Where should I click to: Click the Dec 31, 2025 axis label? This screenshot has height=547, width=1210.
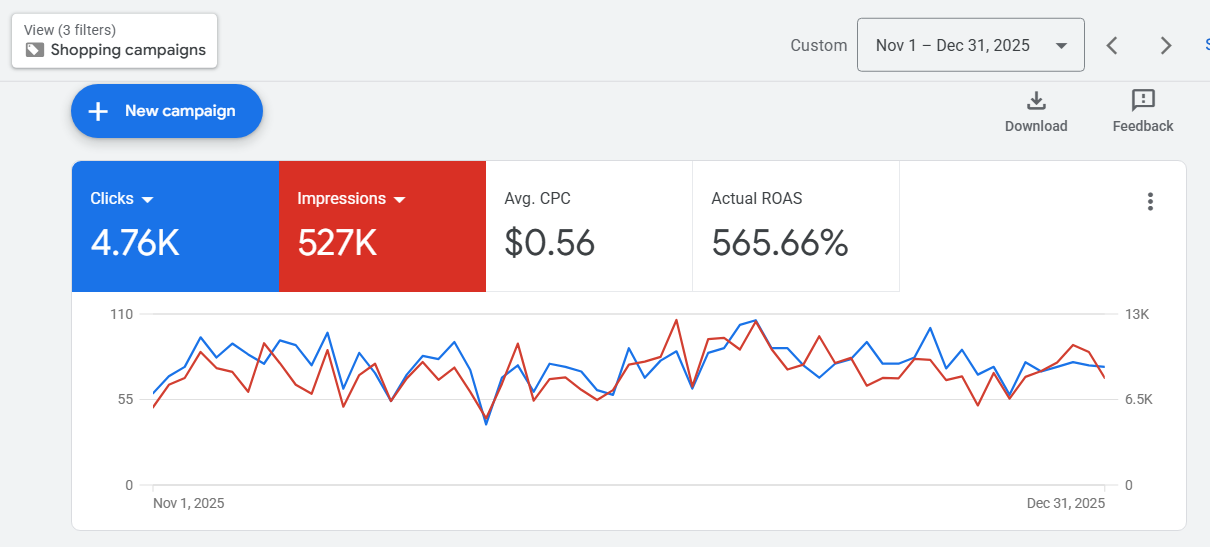coord(1066,503)
